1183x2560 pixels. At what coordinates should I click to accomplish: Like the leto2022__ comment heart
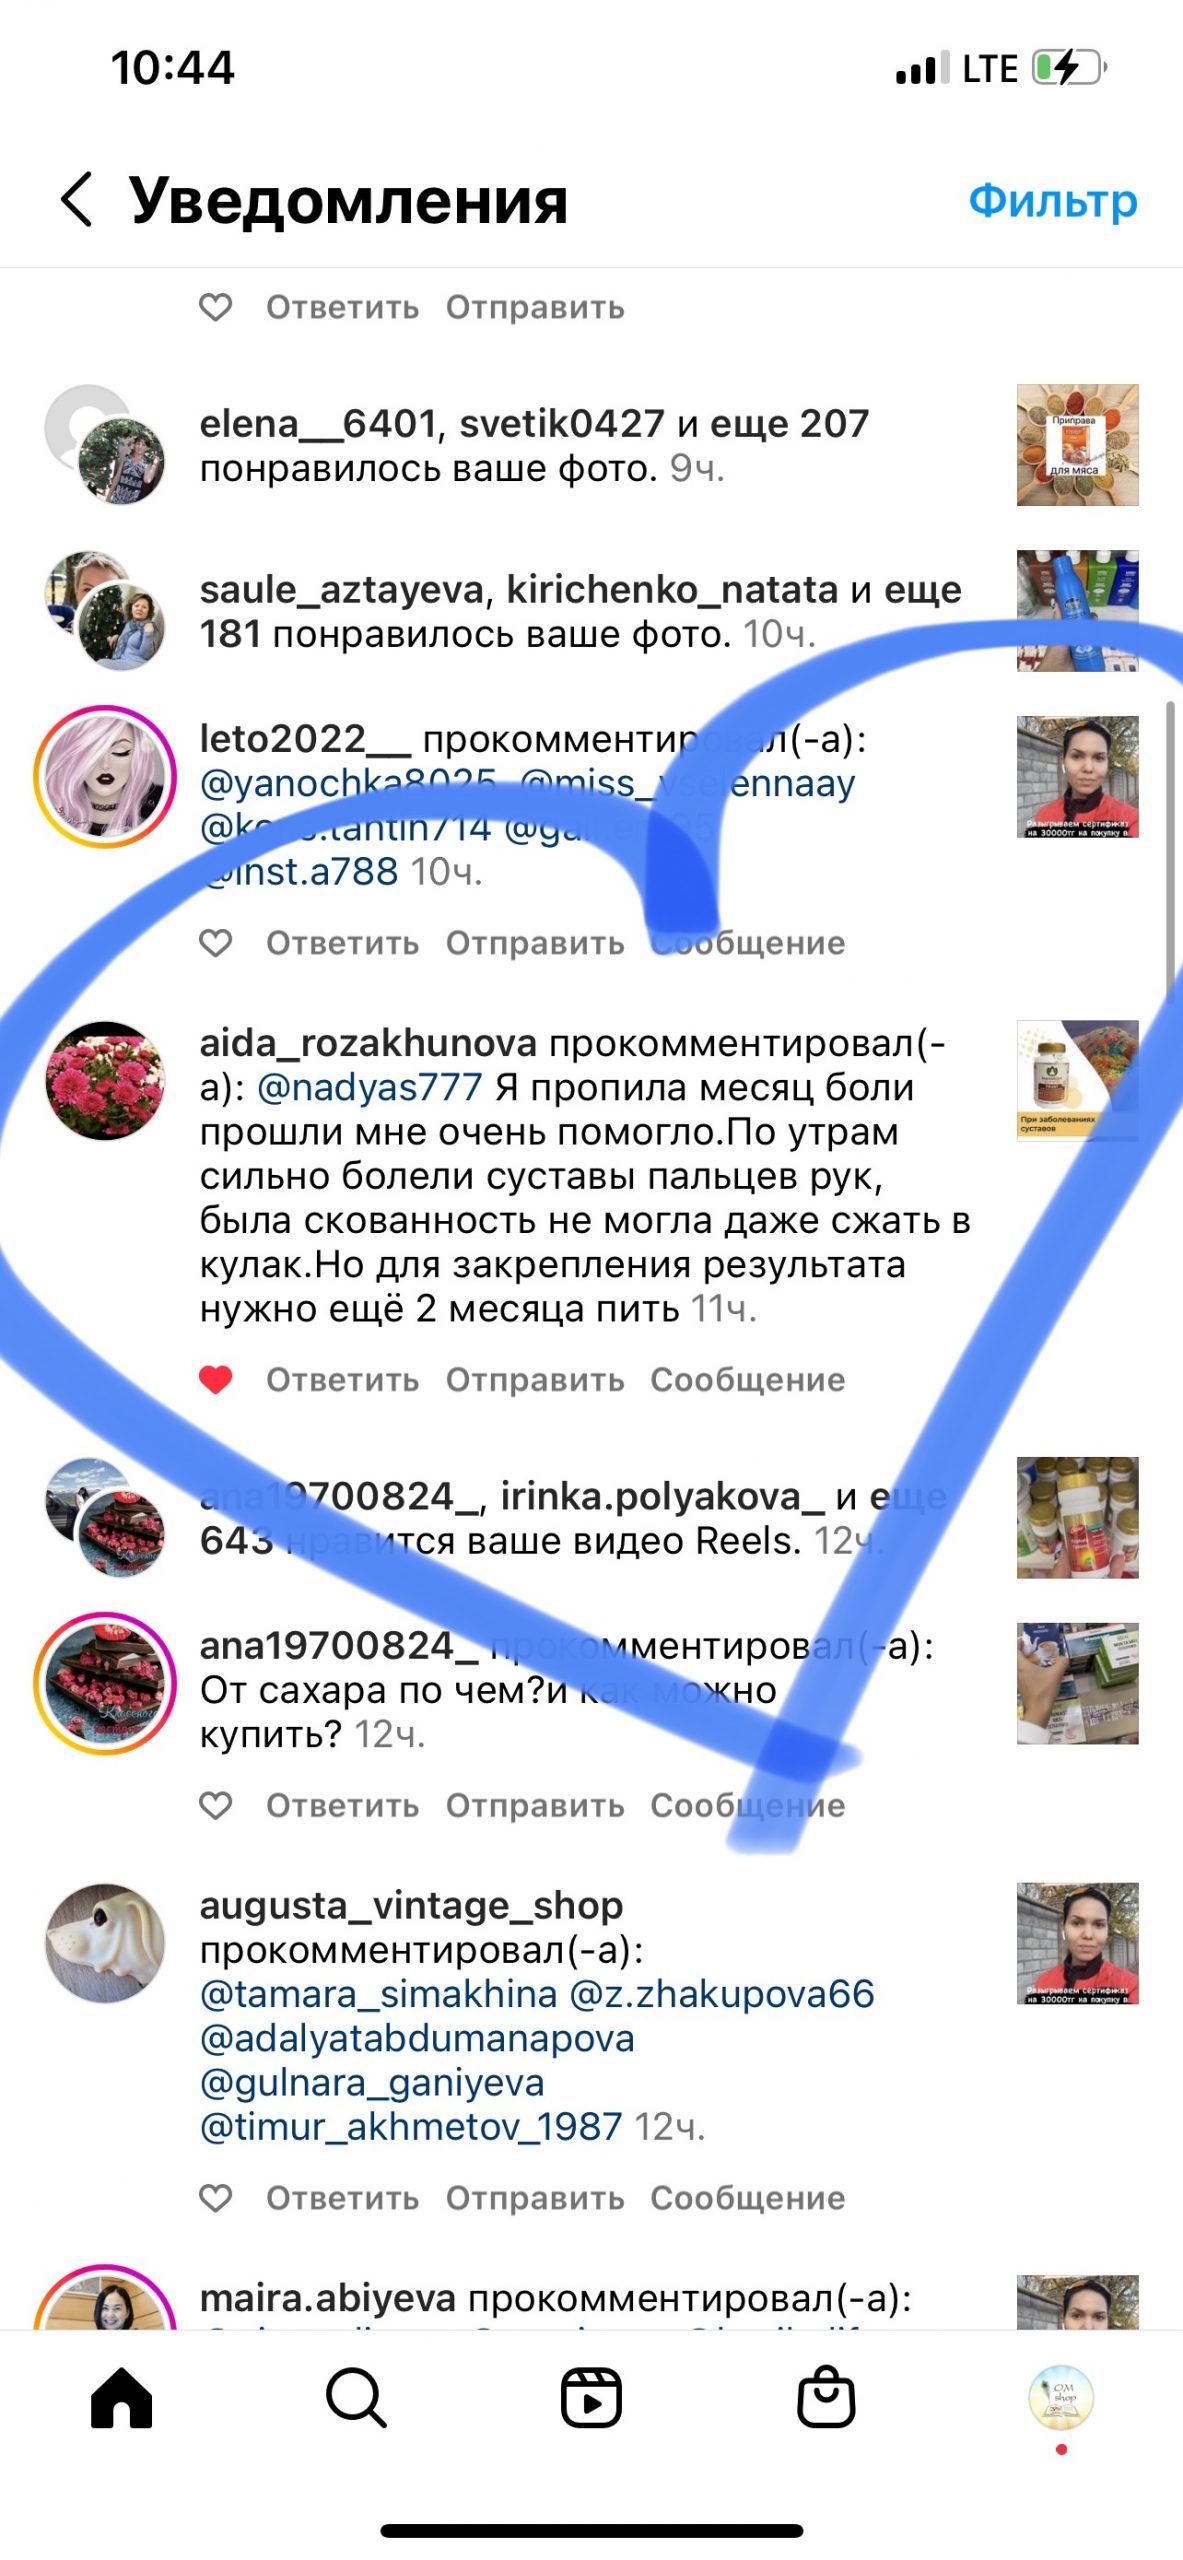216,943
